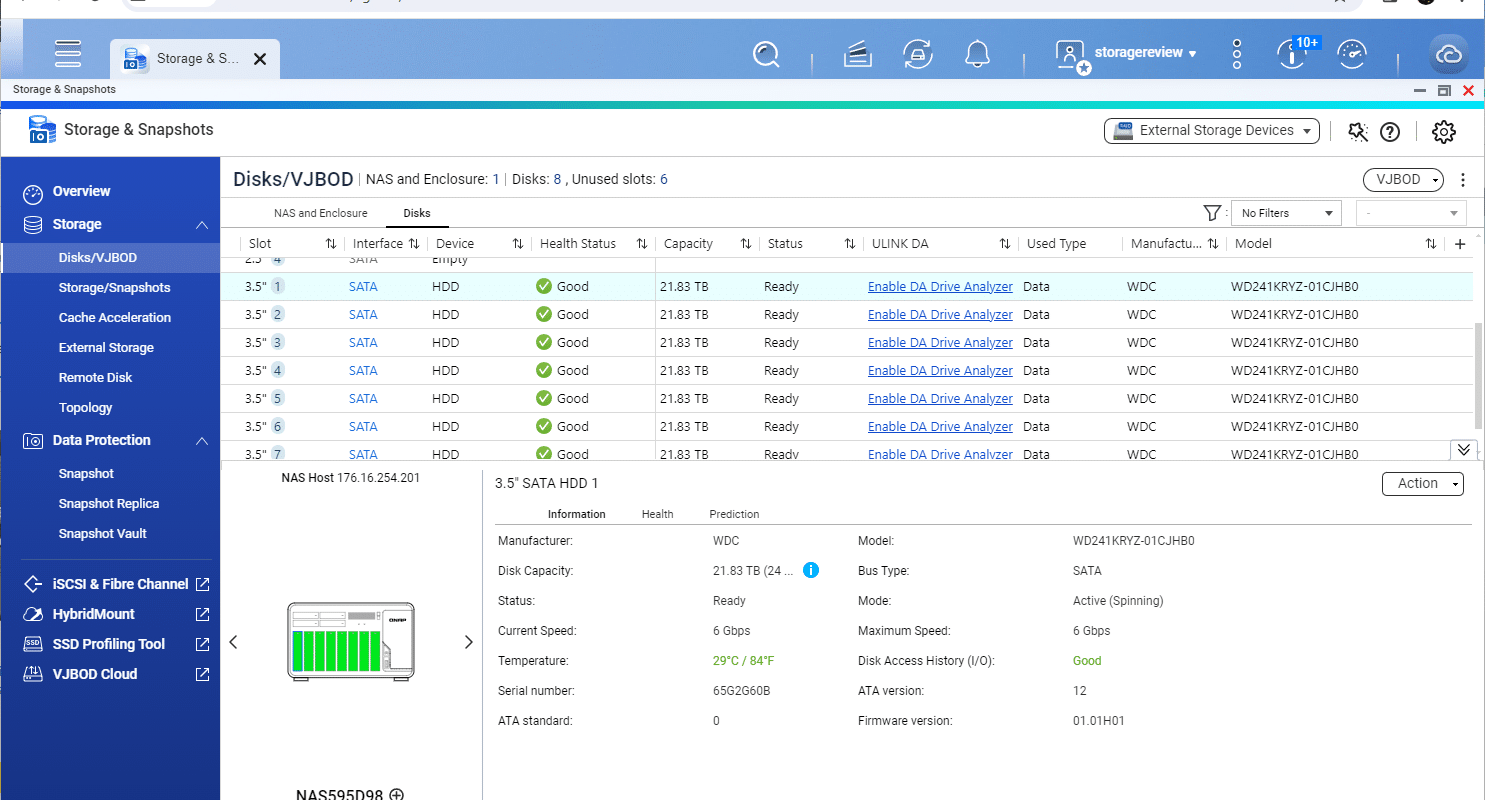This screenshot has height=800, width=1485.
Task: Open the external devices sync icon
Action: coord(917,54)
